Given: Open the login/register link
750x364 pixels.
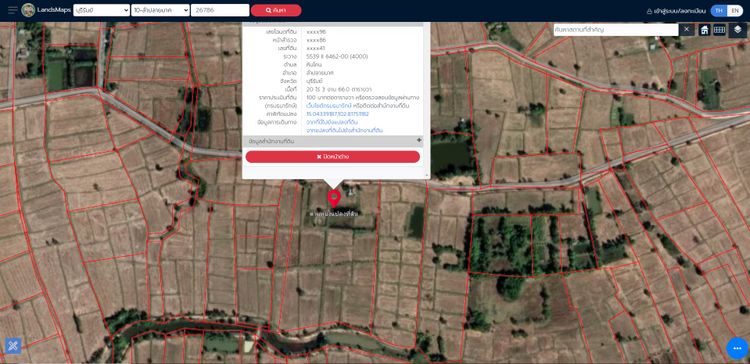Looking at the screenshot, I should (x=676, y=11).
